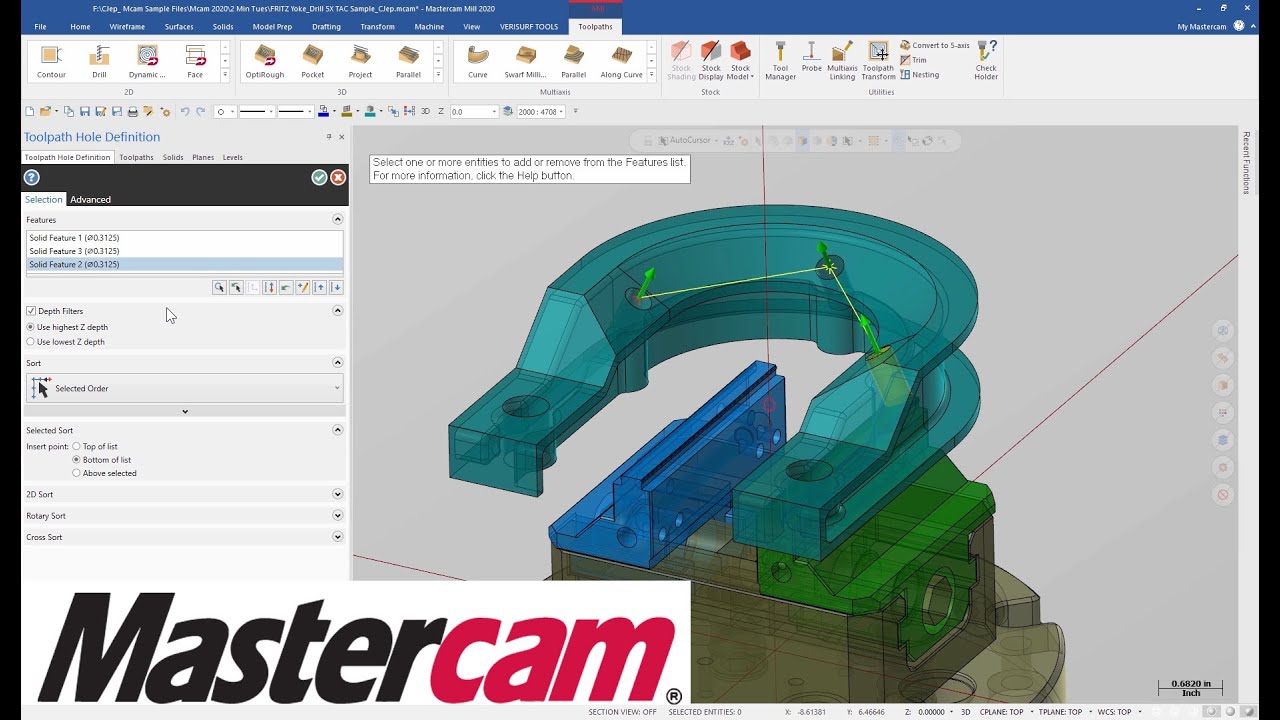The height and width of the screenshot is (720, 1280).
Task: Click the save file icon in quick toolbar
Action: coord(85,112)
